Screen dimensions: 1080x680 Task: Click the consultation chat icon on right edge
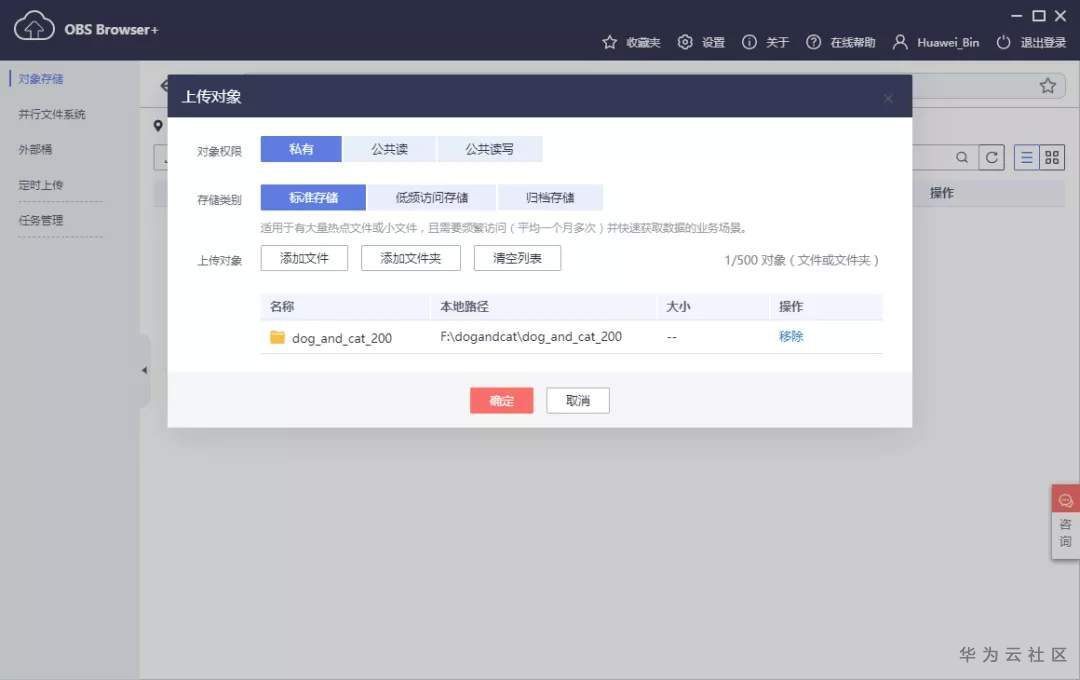pyautogui.click(x=1066, y=501)
